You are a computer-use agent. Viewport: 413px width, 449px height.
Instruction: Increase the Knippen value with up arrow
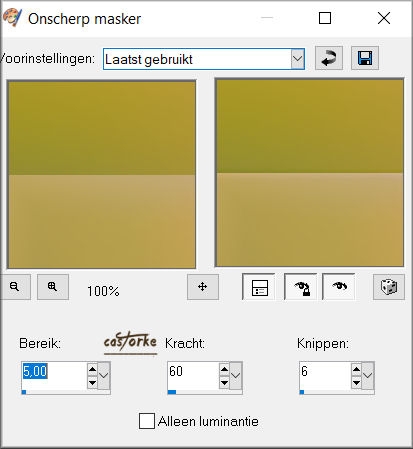356,369
